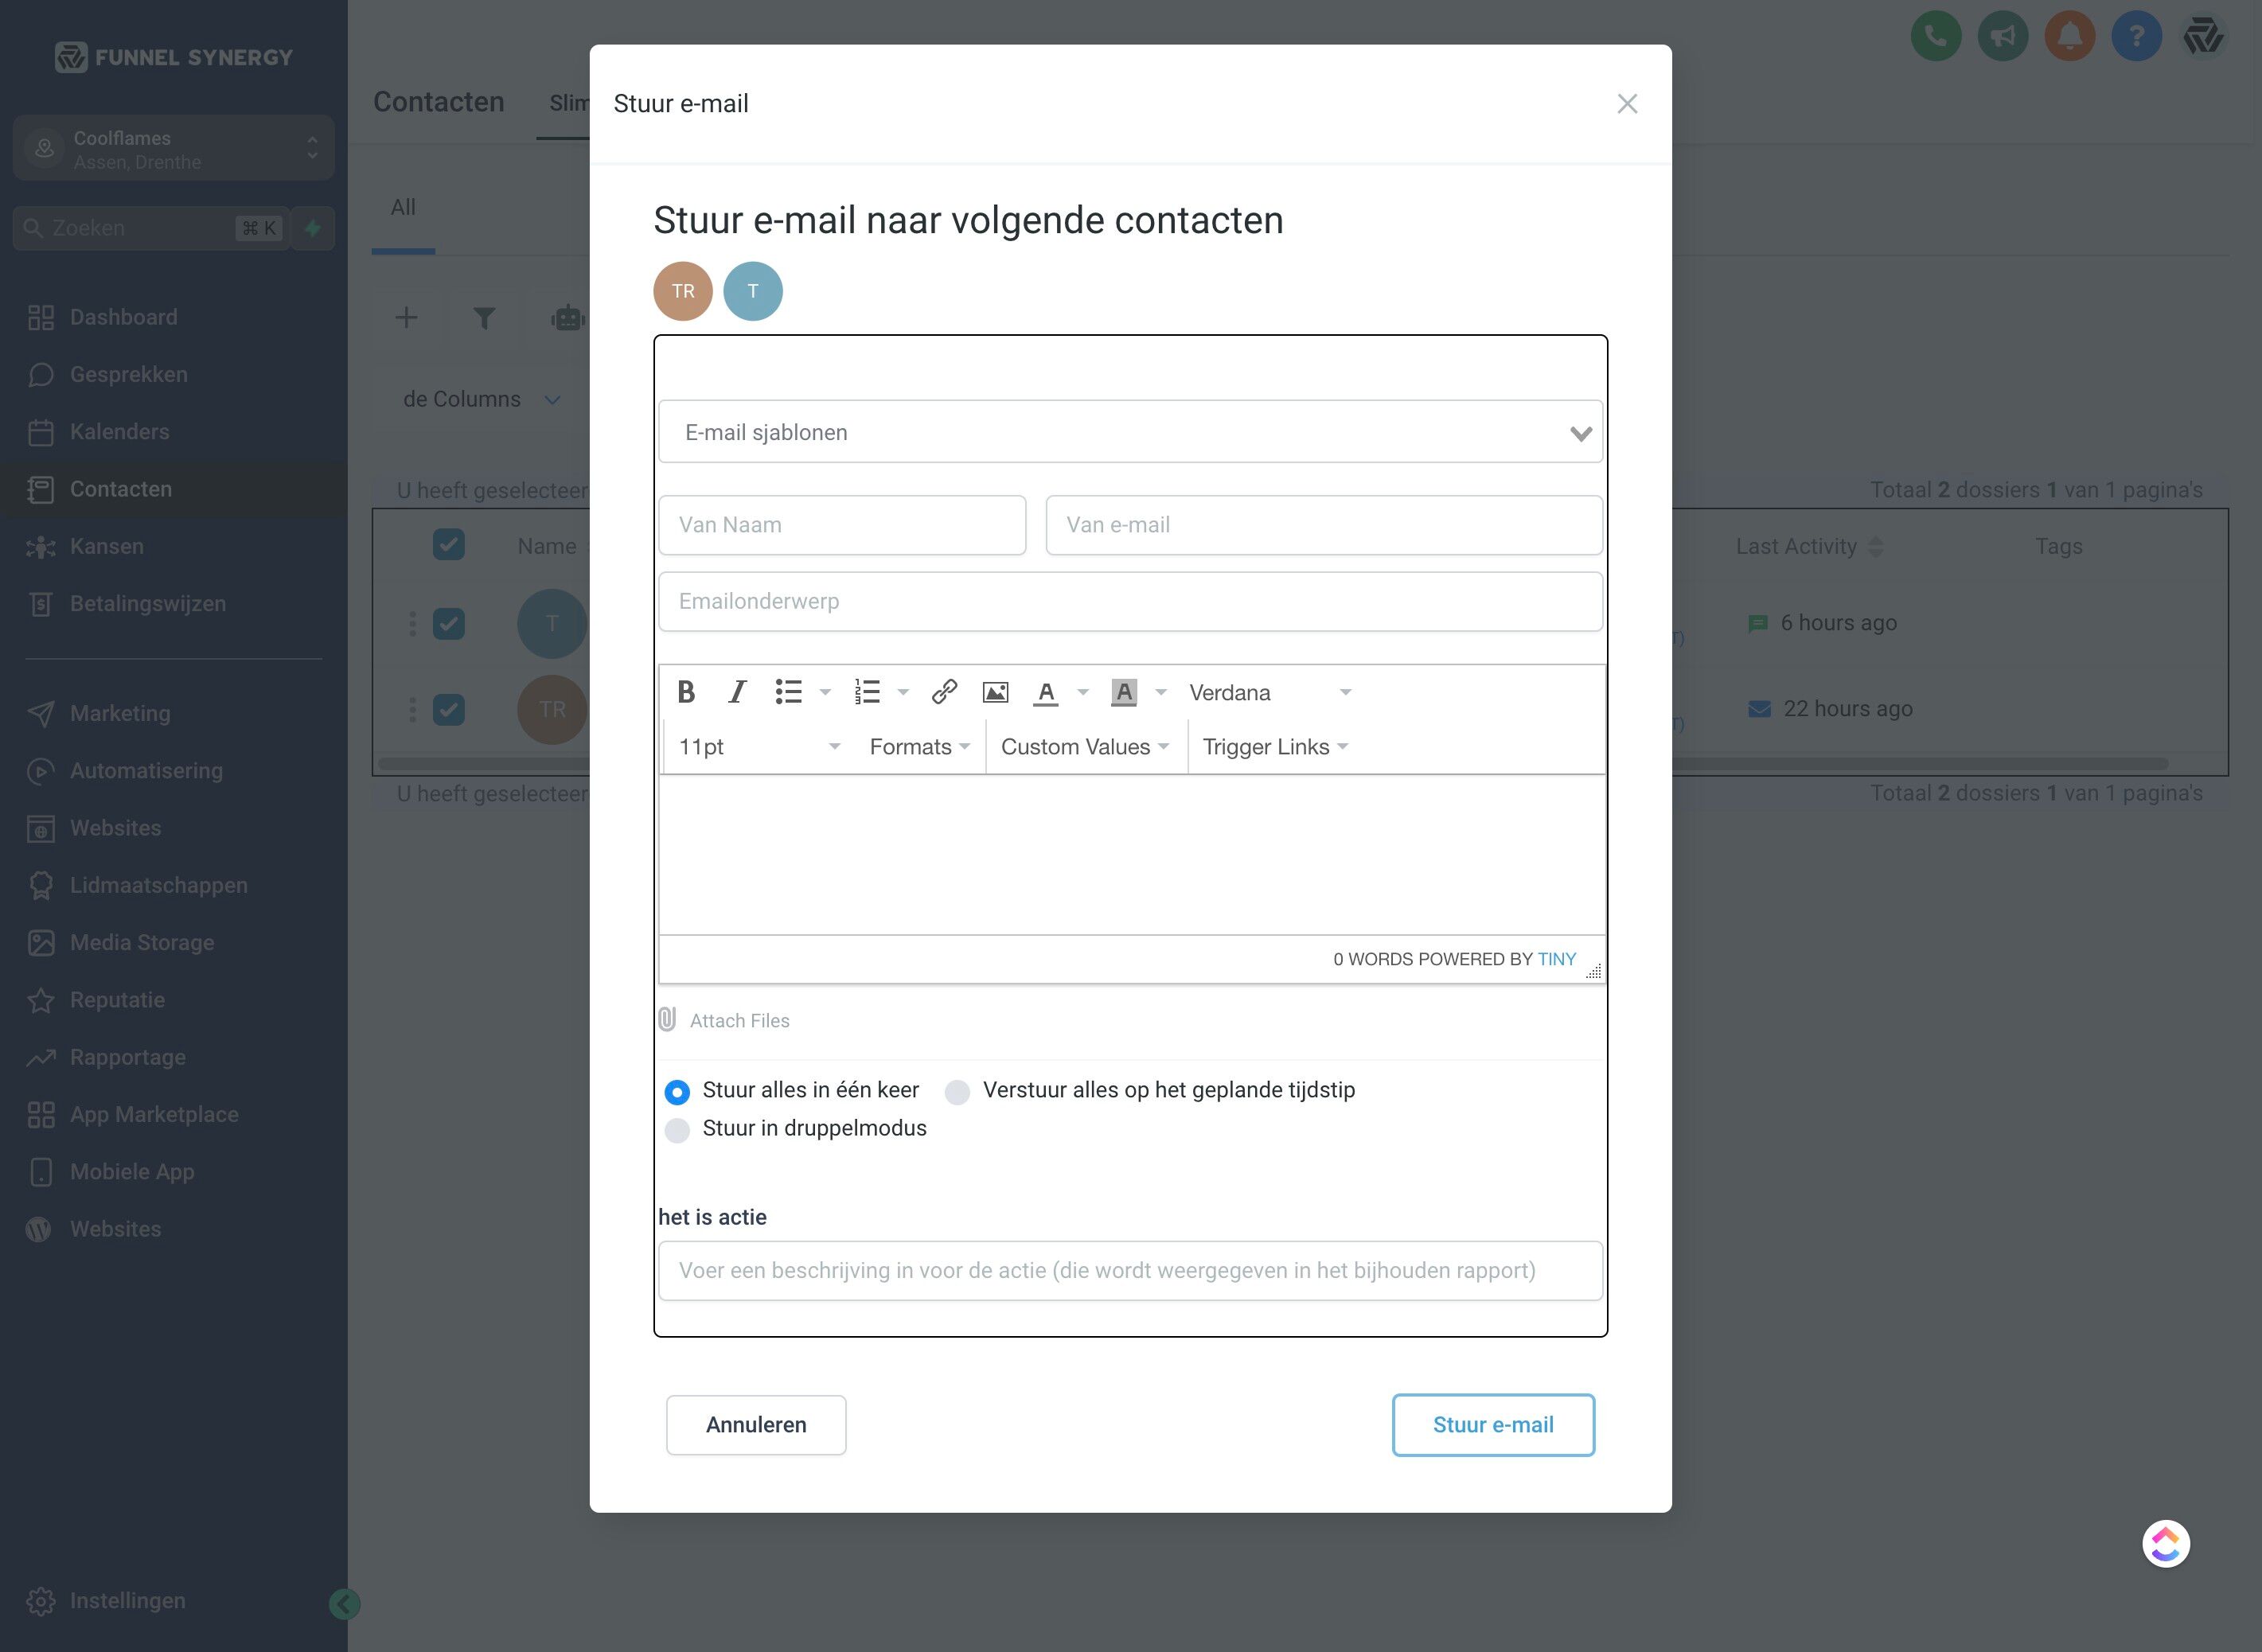The width and height of the screenshot is (2262, 1652).
Task: Click the paperclip Attach Files icon
Action: (x=668, y=1020)
